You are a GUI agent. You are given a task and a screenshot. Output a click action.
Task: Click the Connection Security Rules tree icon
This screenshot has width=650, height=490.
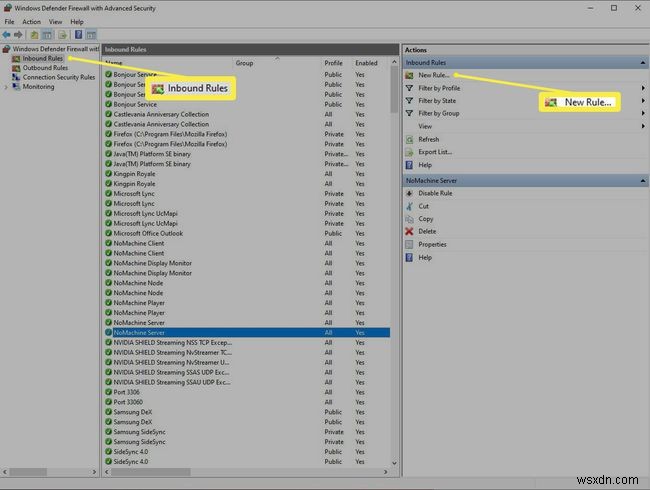[16, 77]
